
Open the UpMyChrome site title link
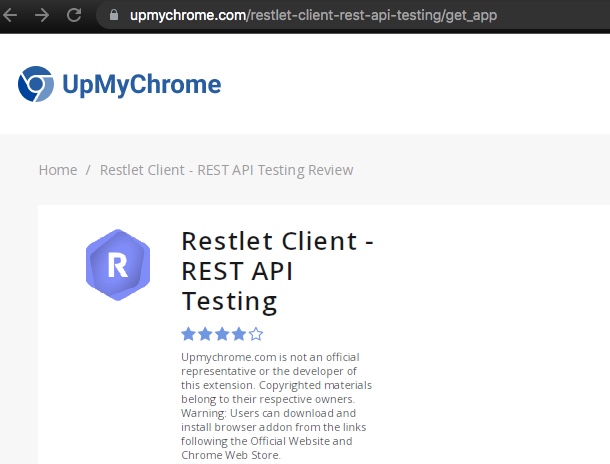142,85
